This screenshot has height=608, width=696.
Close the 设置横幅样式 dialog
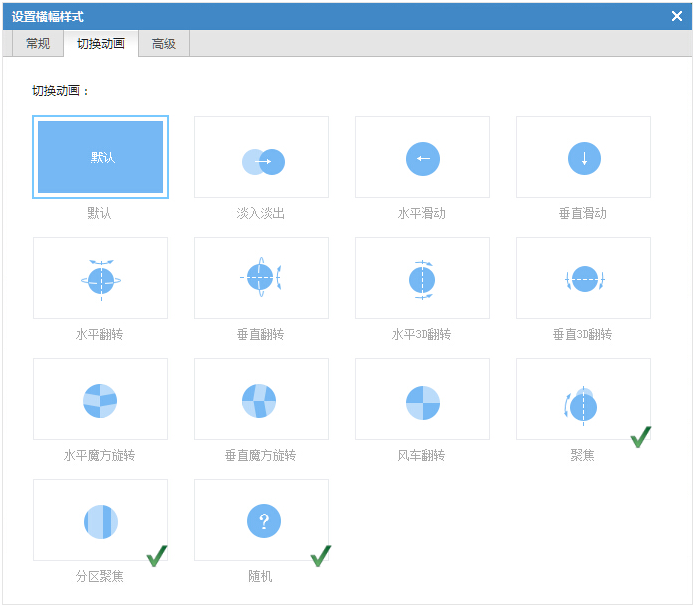click(677, 16)
